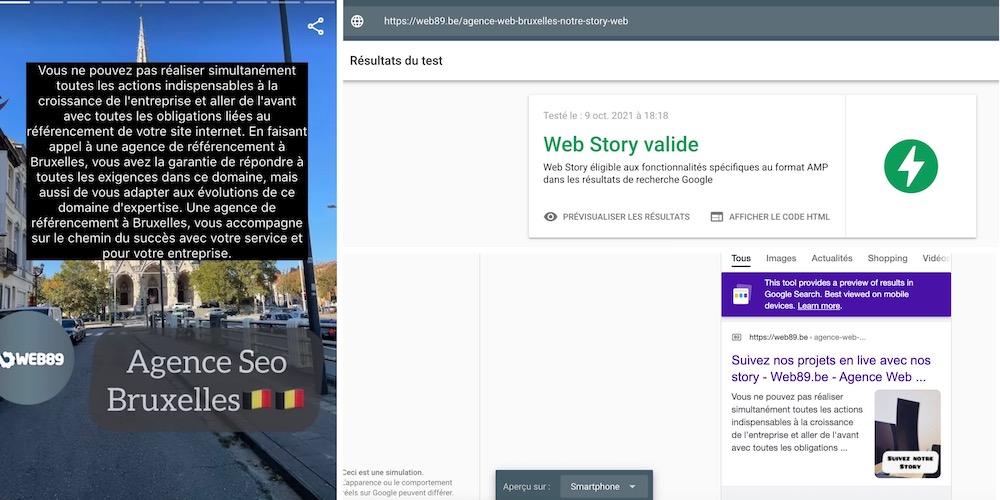Screen dimensions: 1000x500
Task: Select the Tous search tab
Action: pyautogui.click(x=741, y=258)
